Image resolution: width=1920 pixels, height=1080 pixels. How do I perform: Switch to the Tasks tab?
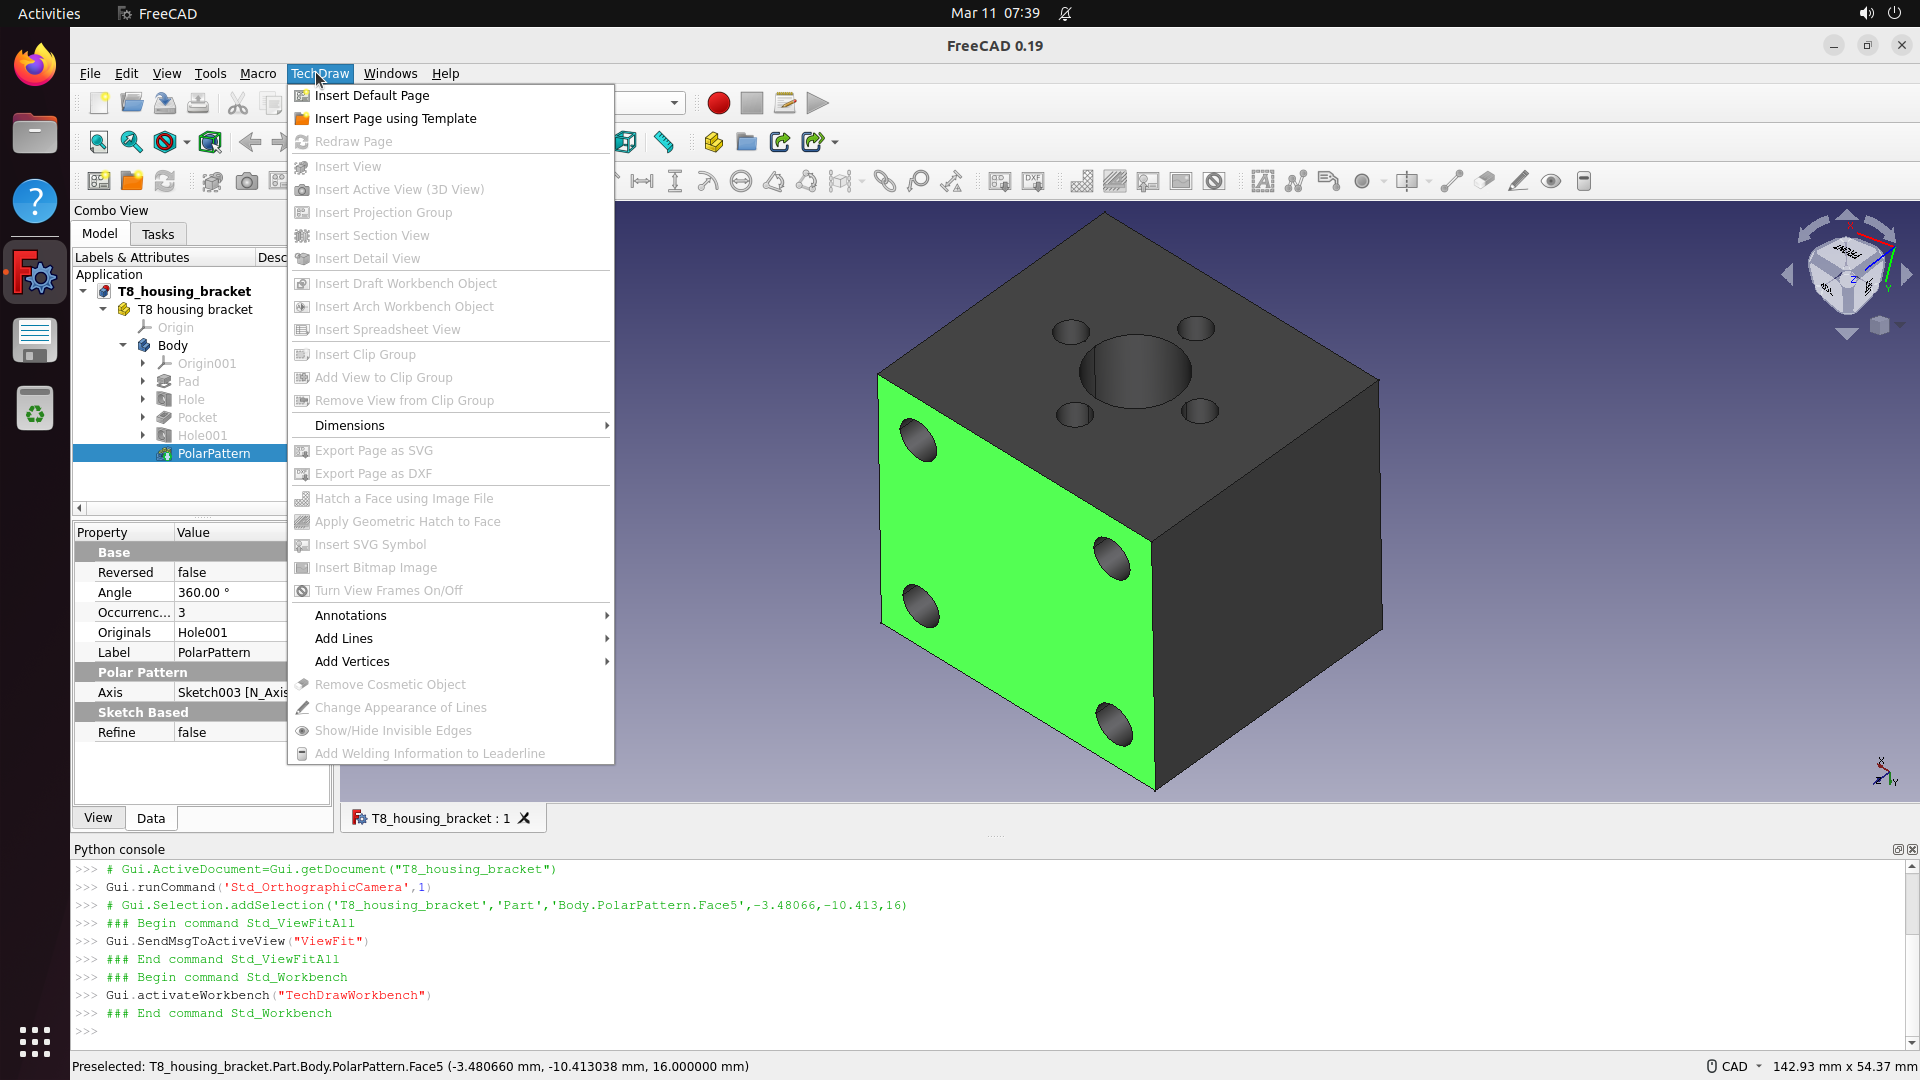[x=157, y=233]
